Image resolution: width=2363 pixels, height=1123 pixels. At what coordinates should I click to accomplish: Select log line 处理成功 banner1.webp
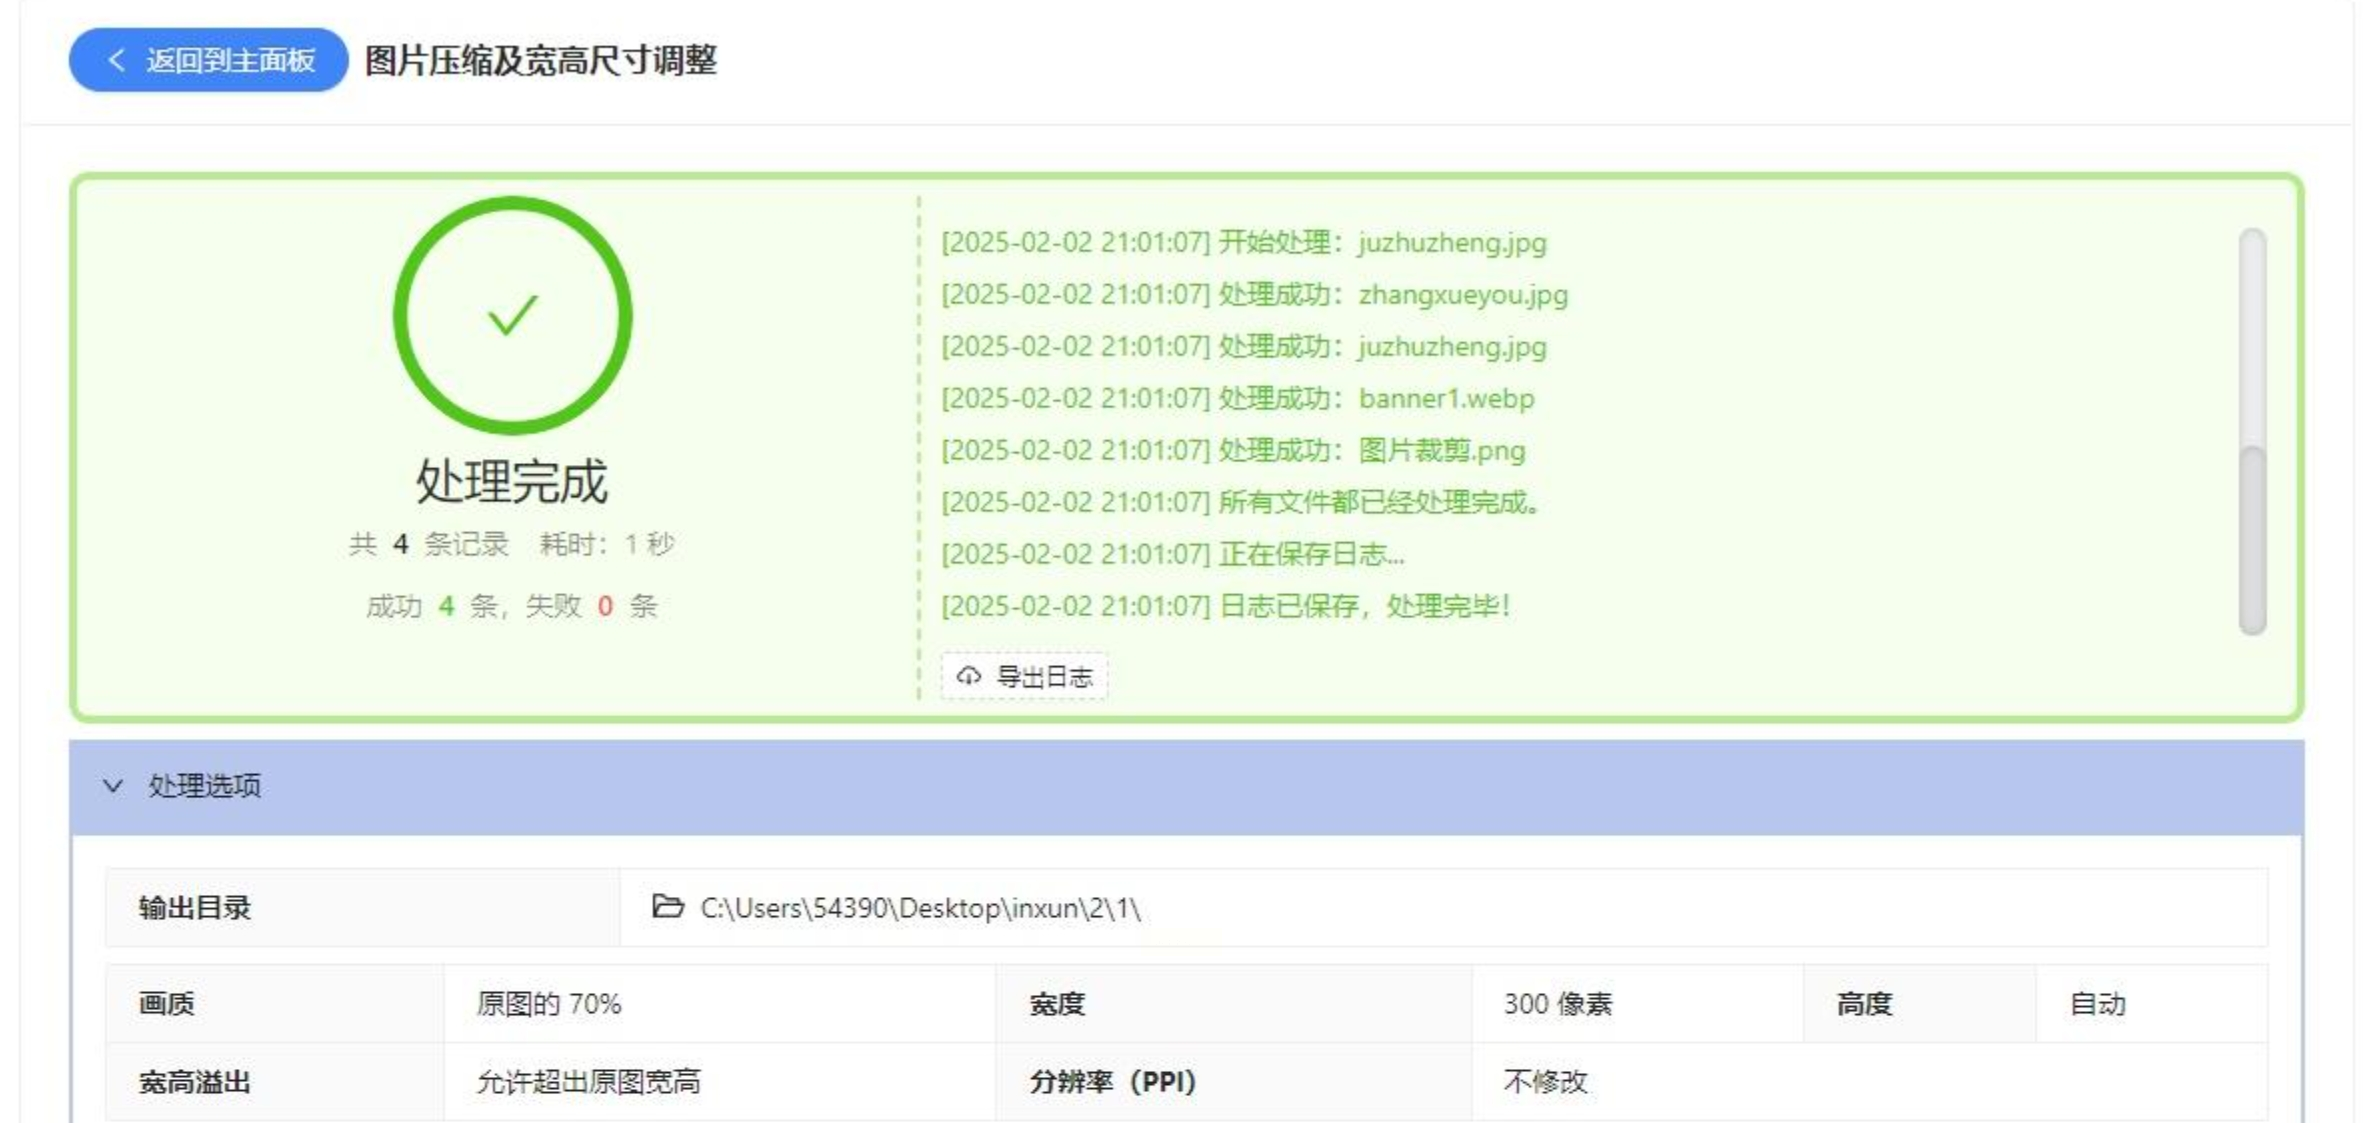click(x=1237, y=399)
